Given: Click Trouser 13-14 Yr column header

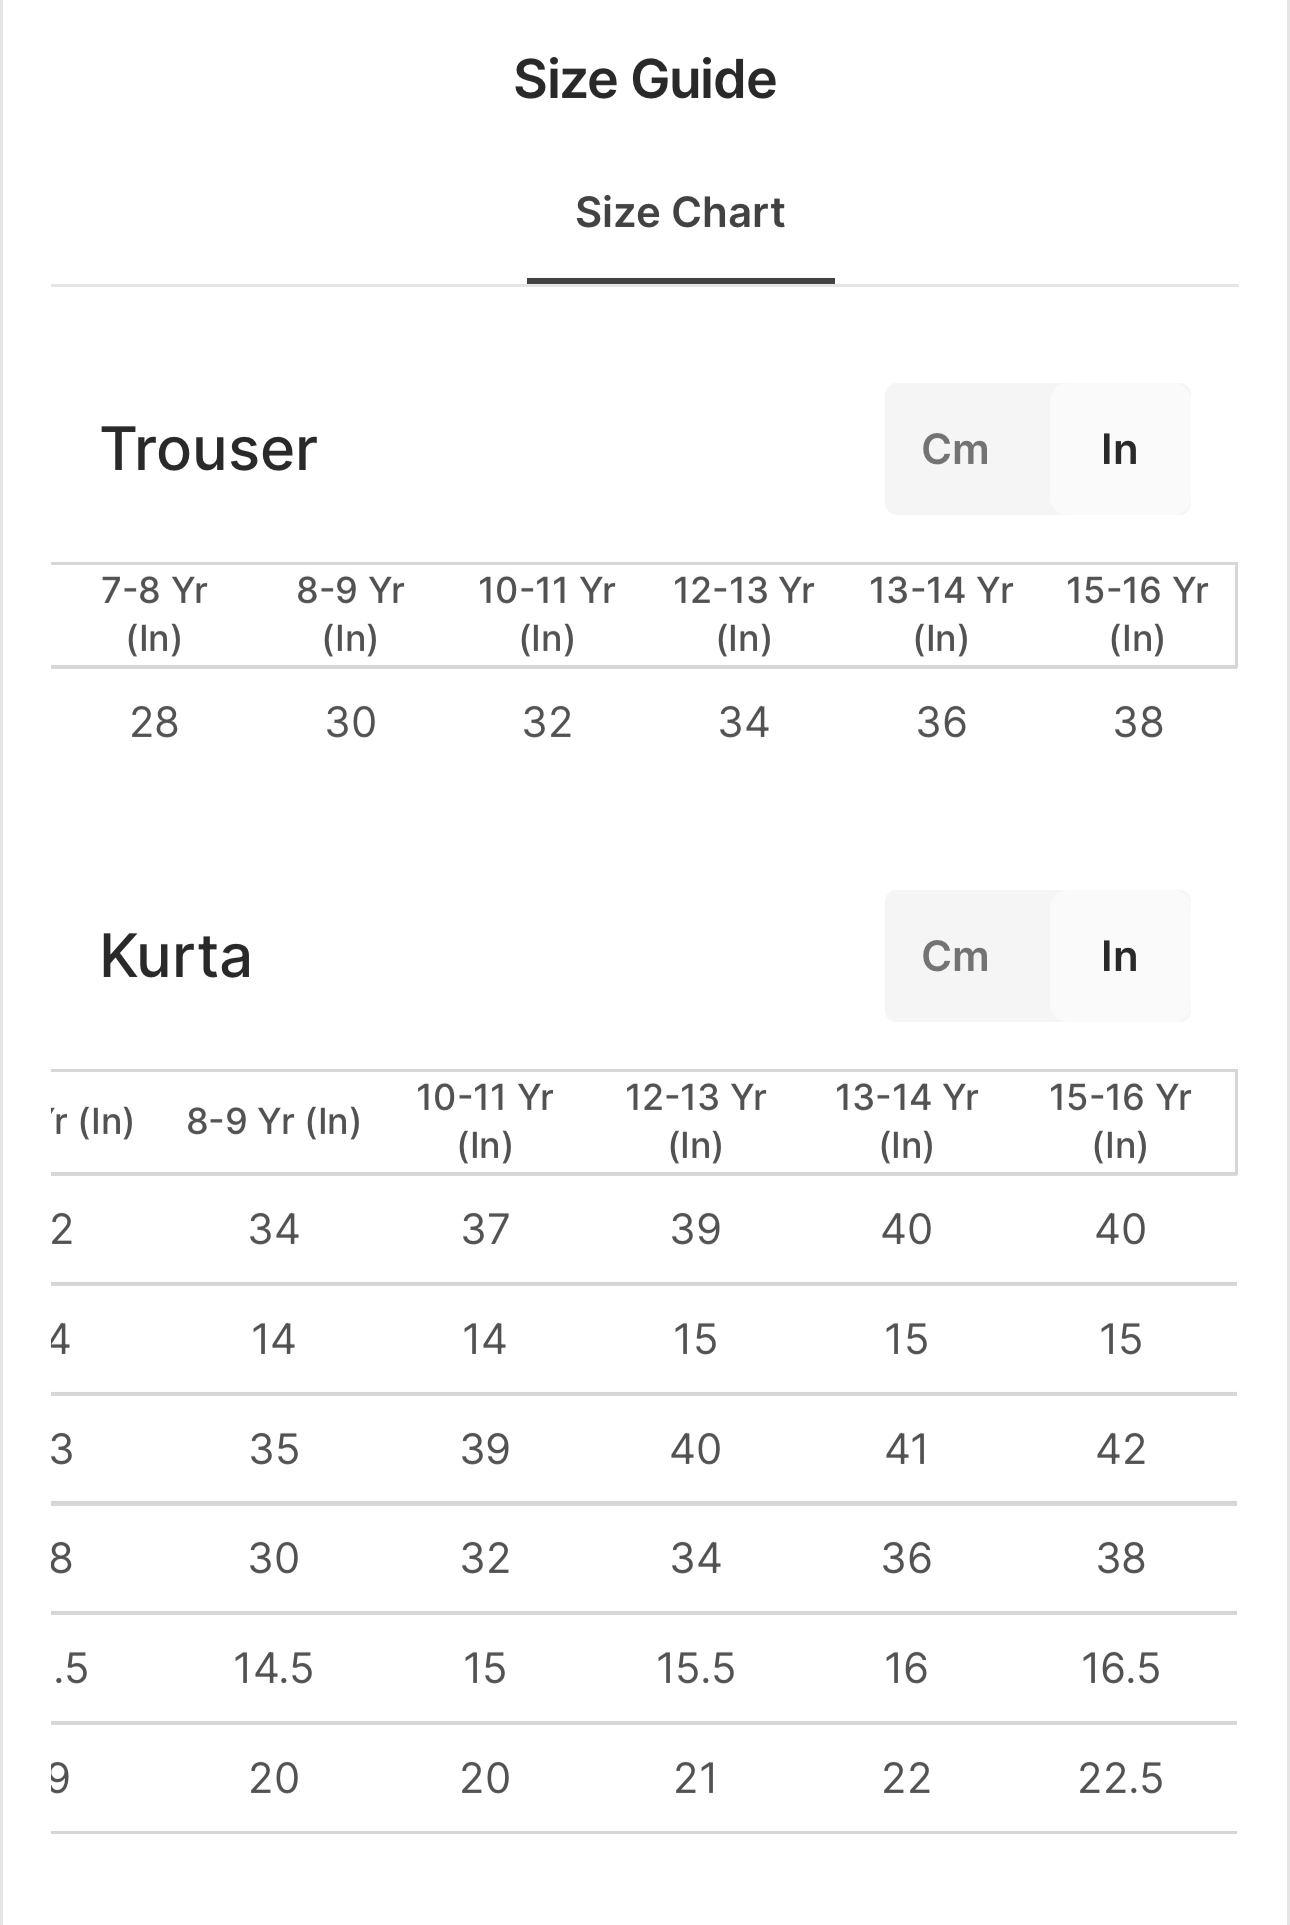Looking at the screenshot, I should (940, 614).
